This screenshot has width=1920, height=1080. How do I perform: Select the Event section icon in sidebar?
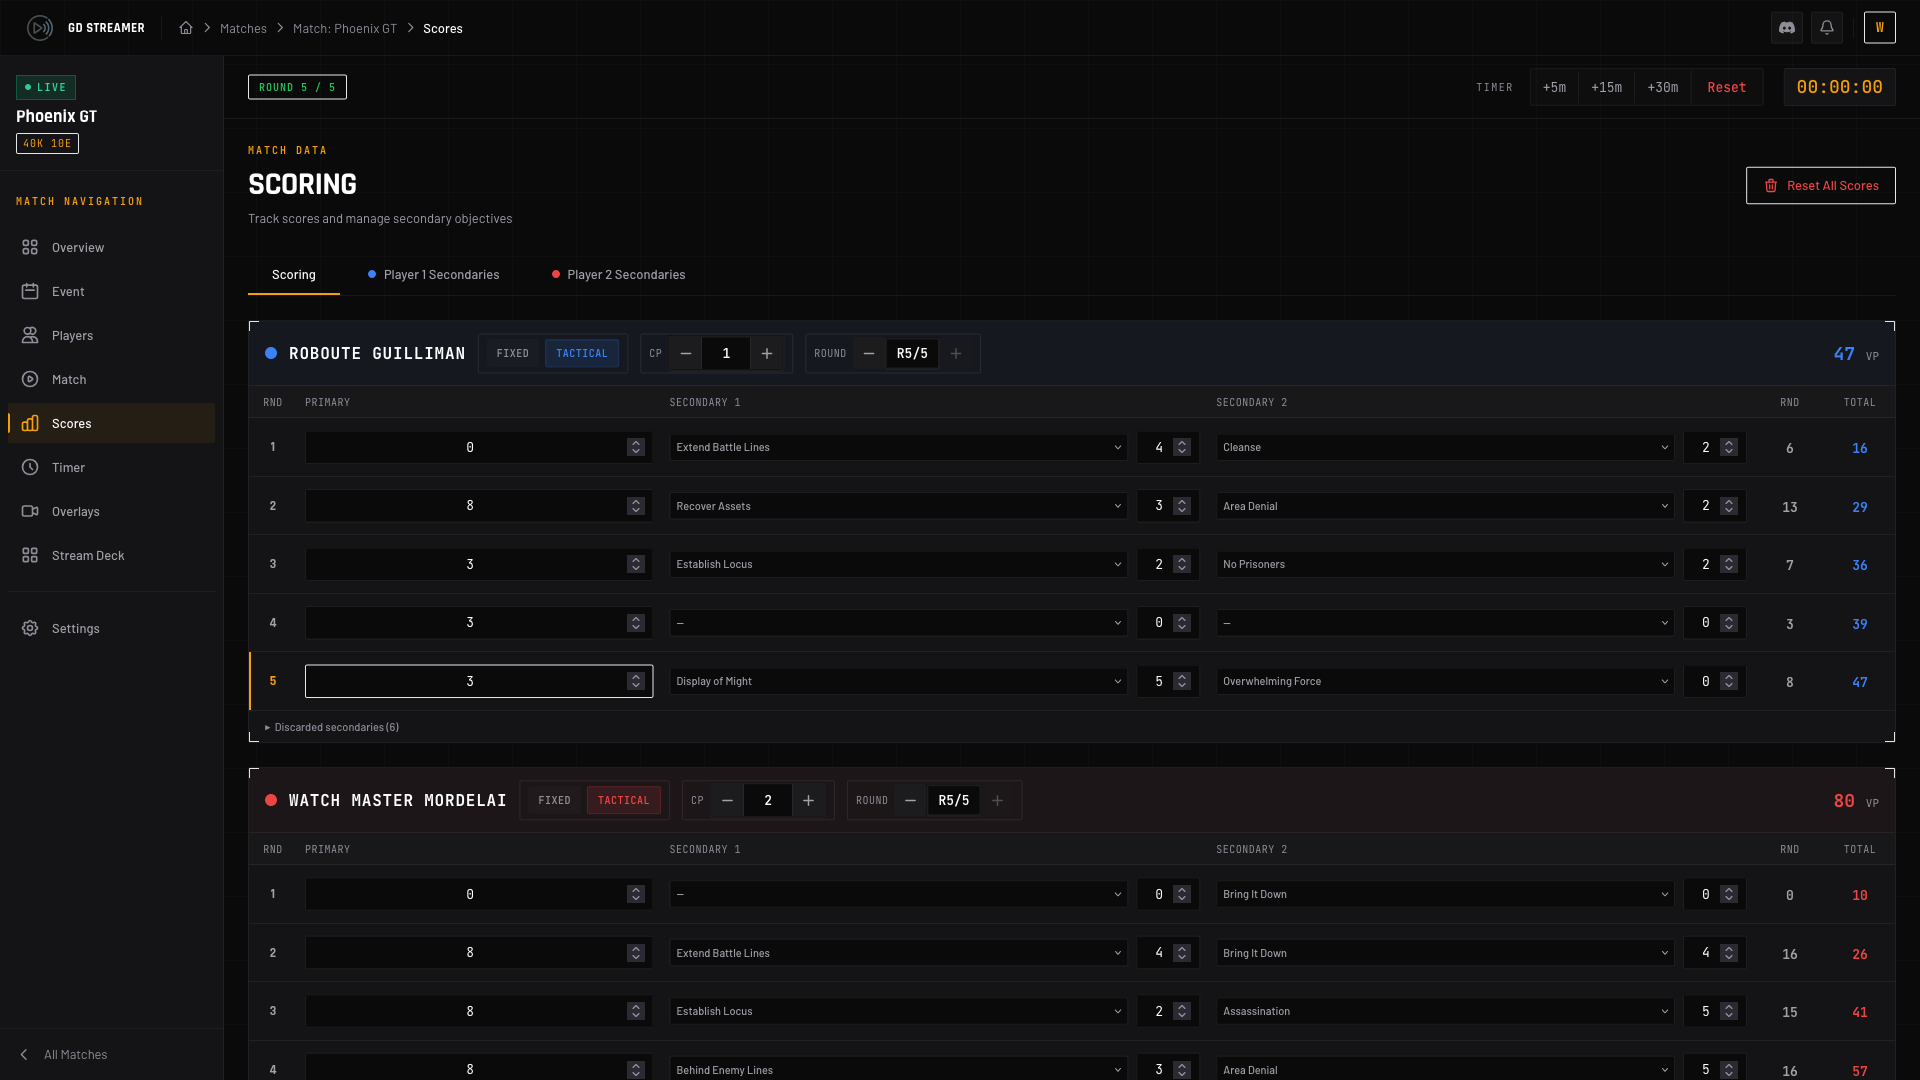click(x=68, y=291)
